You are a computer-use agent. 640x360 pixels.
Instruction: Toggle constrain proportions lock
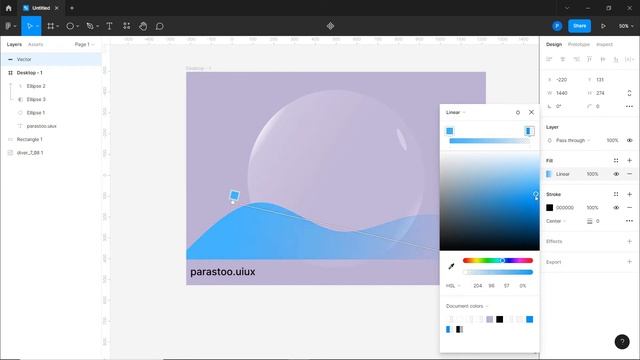click(x=629, y=93)
